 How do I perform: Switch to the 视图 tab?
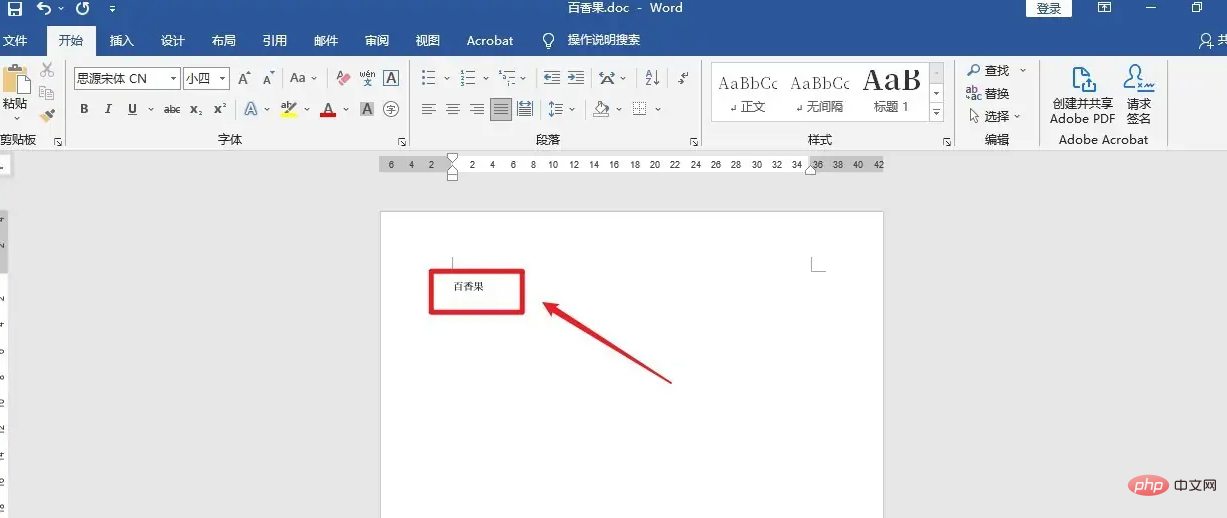click(x=428, y=40)
